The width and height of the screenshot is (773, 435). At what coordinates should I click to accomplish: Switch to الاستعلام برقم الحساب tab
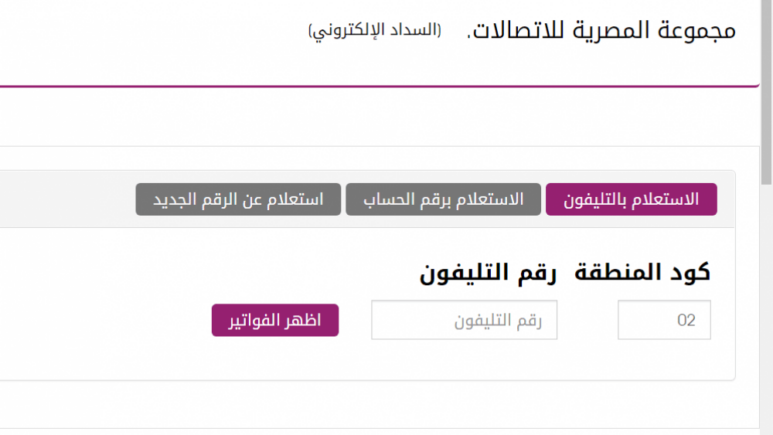coord(443,199)
